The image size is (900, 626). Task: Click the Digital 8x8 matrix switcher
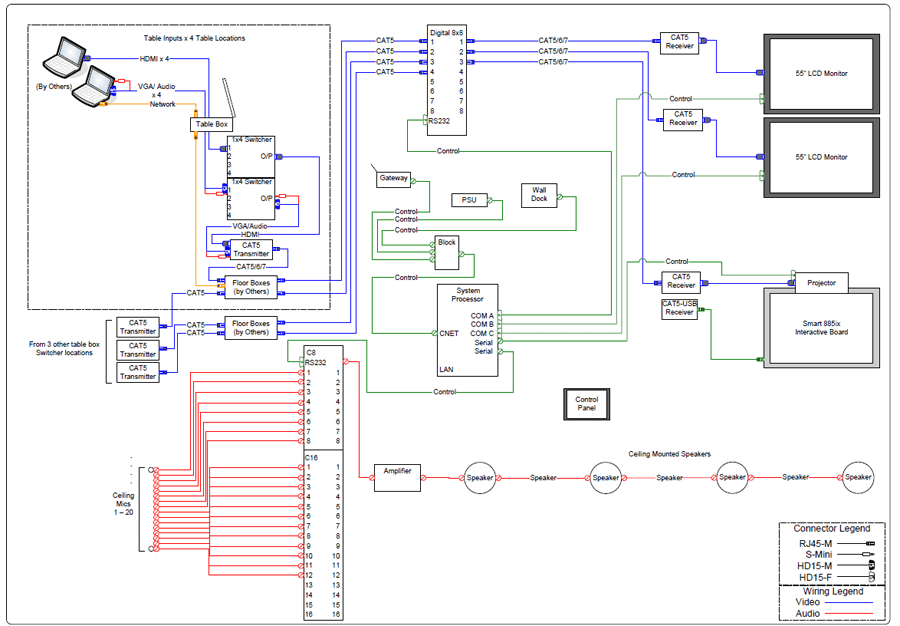[x=445, y=77]
